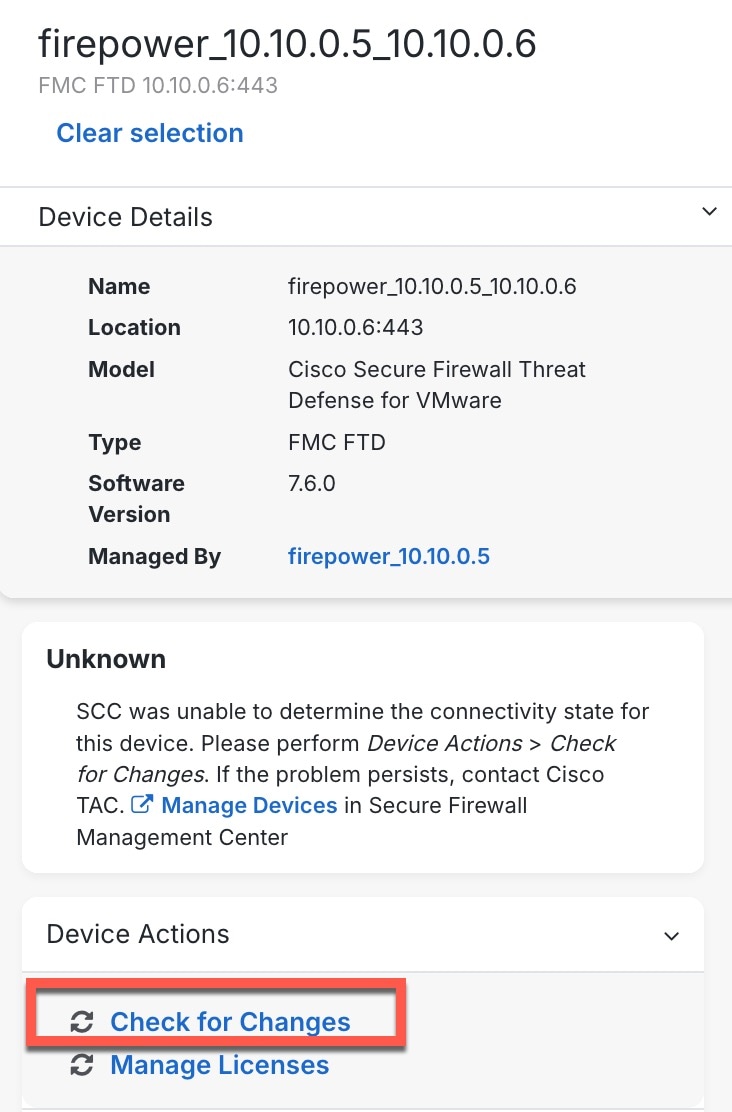732x1112 pixels.
Task: Run Check for Changes
Action: pos(230,1021)
